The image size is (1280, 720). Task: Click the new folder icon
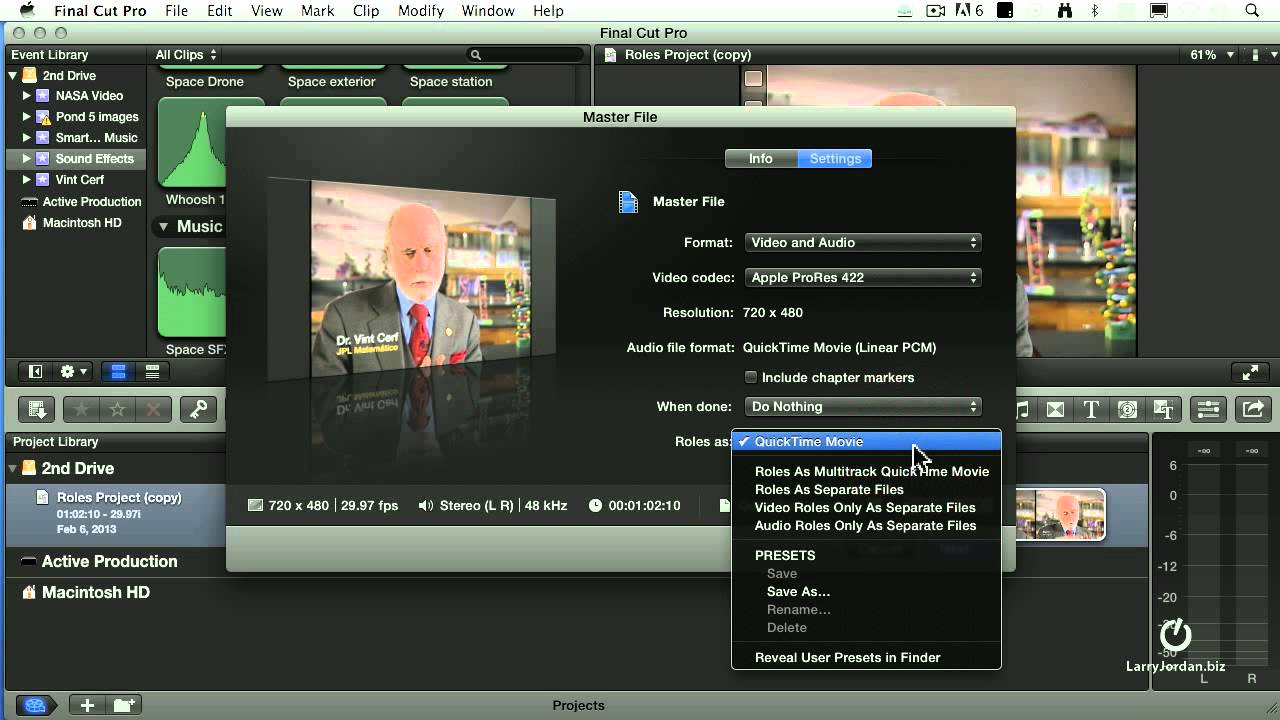124,705
